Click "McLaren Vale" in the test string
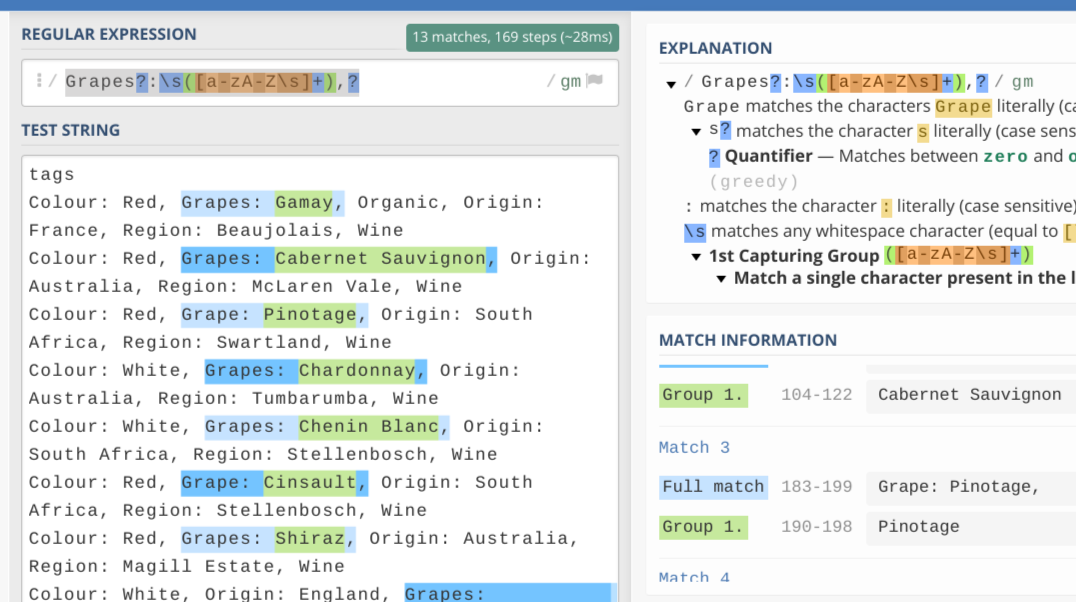This screenshot has width=1076, height=602. 321,287
